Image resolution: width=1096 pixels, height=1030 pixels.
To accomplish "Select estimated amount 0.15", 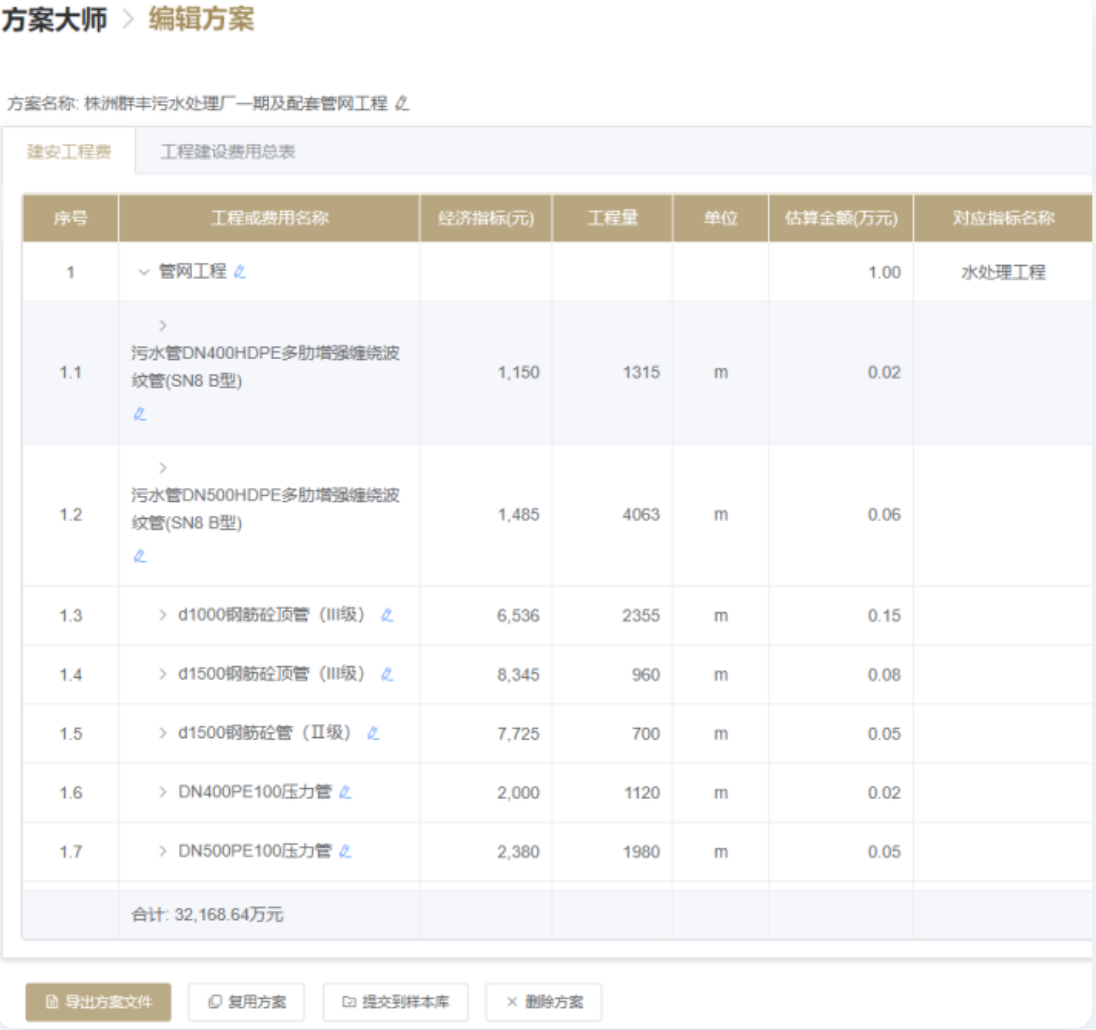I will tap(884, 616).
